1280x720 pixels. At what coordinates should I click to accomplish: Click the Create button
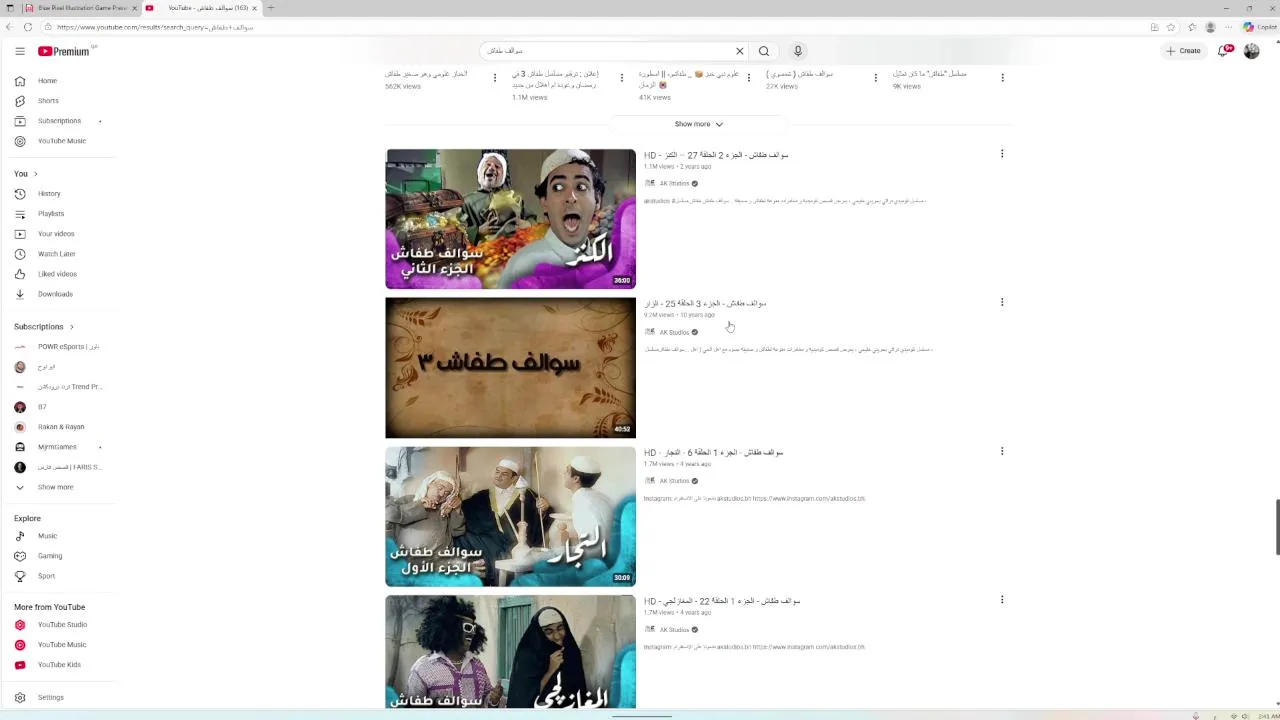pos(1183,51)
